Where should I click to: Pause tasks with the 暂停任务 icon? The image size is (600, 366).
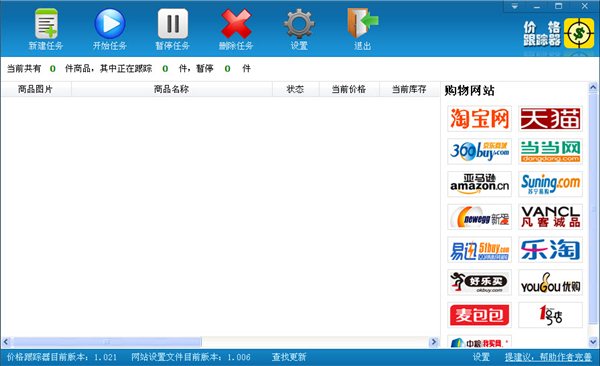pos(173,24)
